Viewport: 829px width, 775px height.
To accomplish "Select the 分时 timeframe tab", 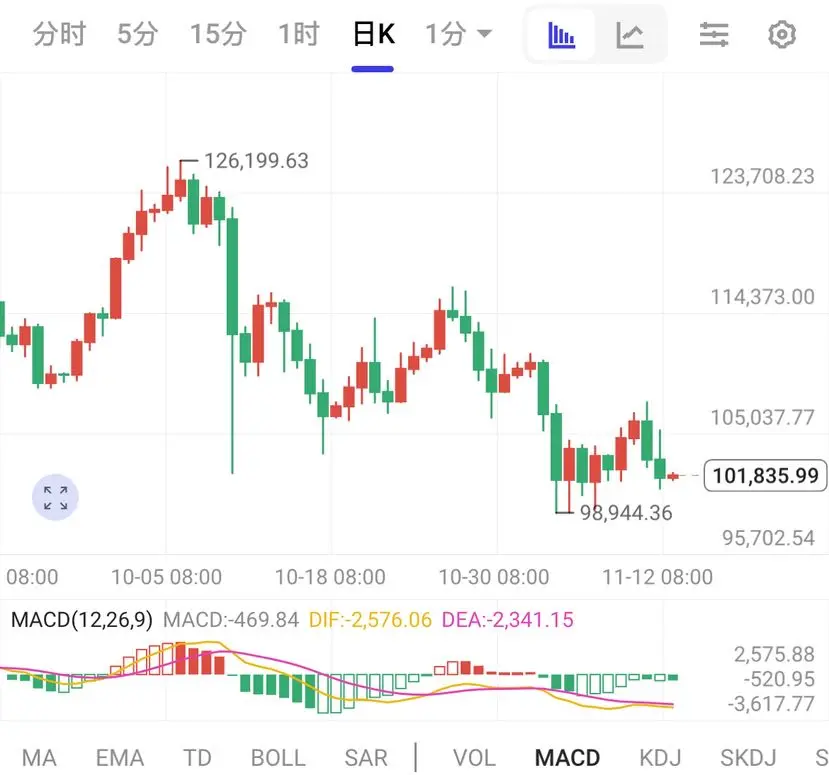I will pyautogui.click(x=59, y=34).
